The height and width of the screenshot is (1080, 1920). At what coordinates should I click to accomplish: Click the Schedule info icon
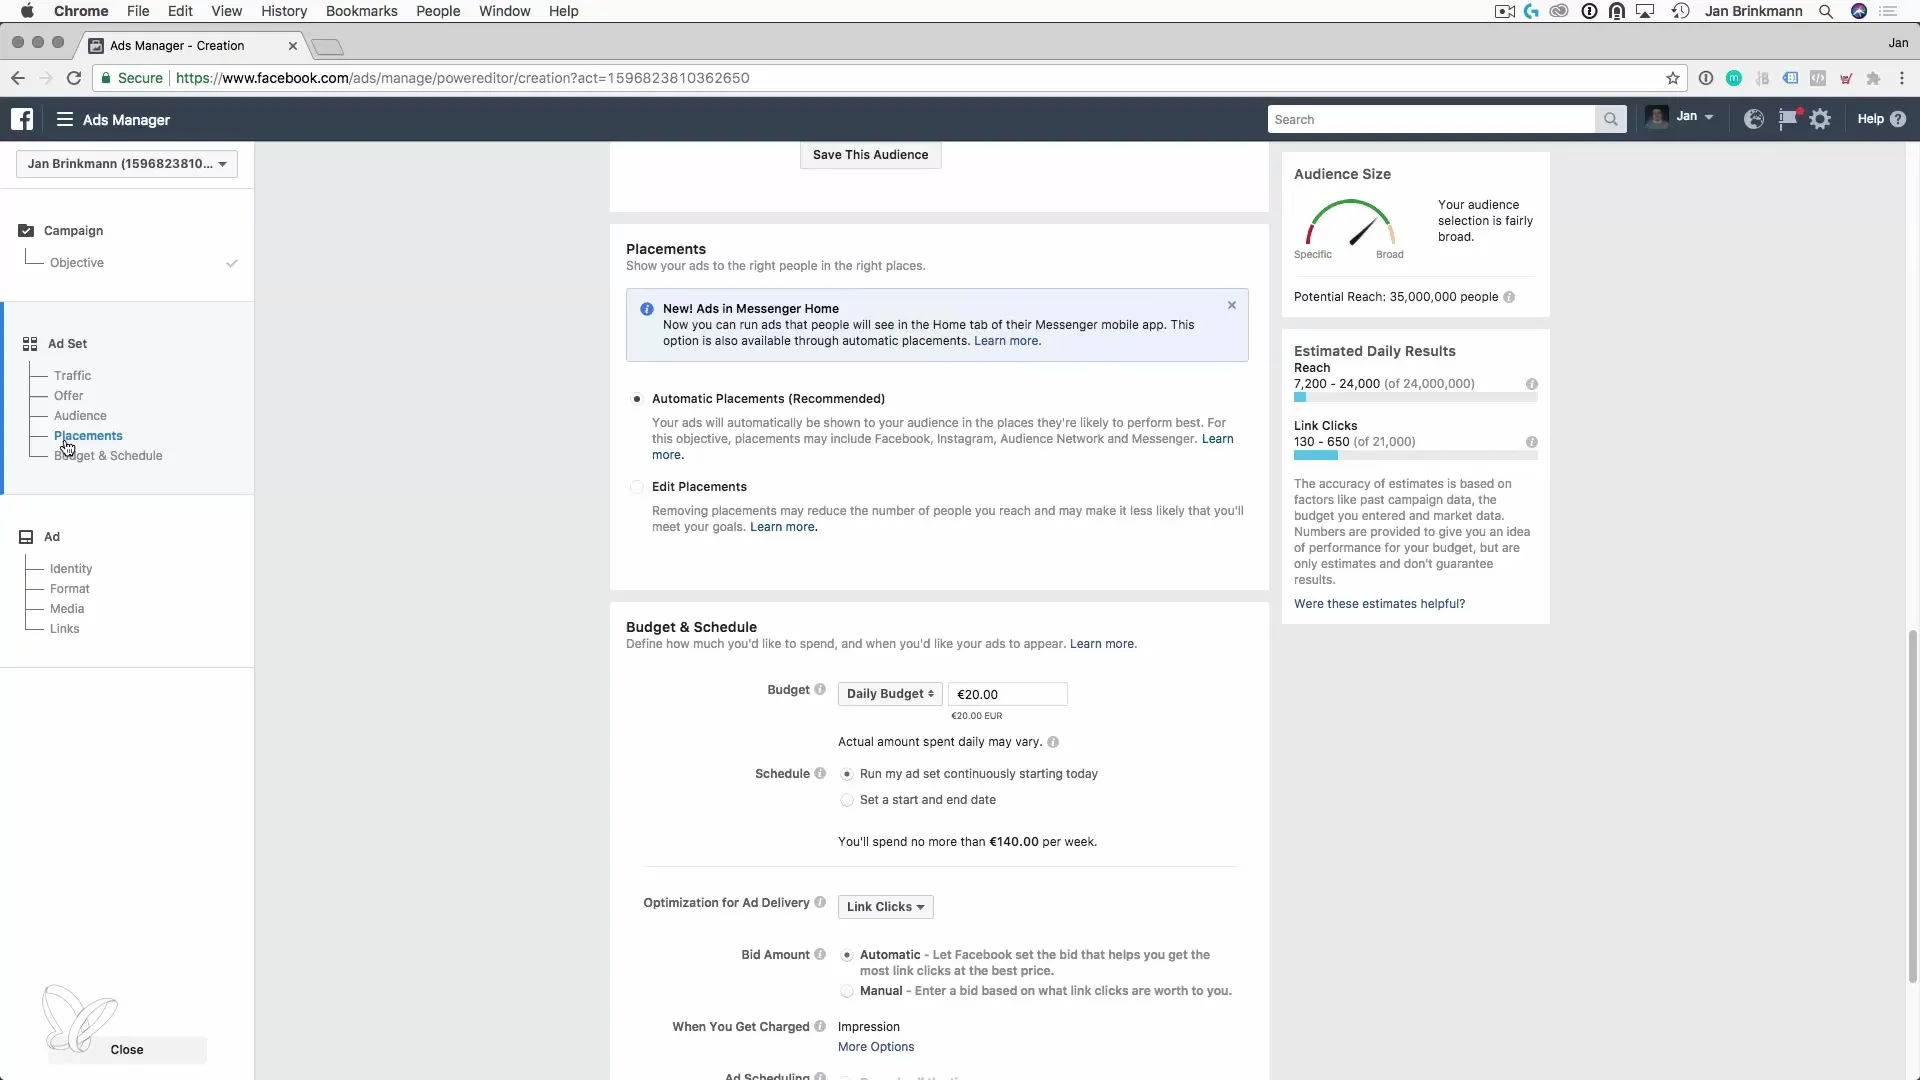click(820, 773)
